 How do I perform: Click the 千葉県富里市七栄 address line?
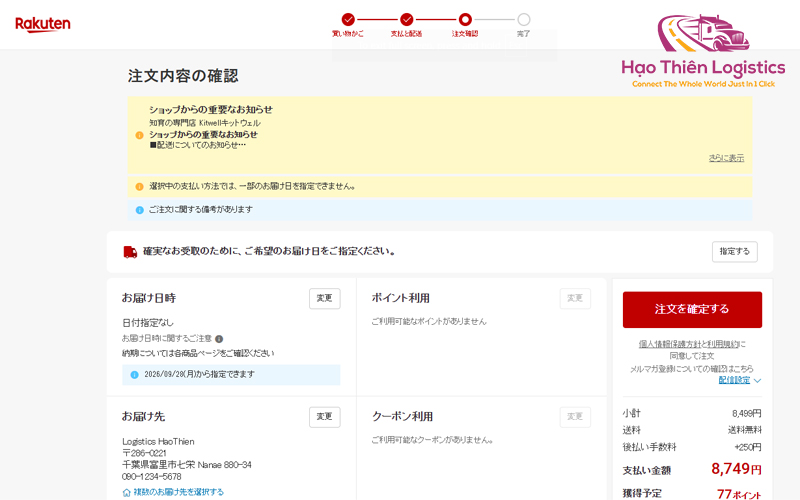(187, 465)
